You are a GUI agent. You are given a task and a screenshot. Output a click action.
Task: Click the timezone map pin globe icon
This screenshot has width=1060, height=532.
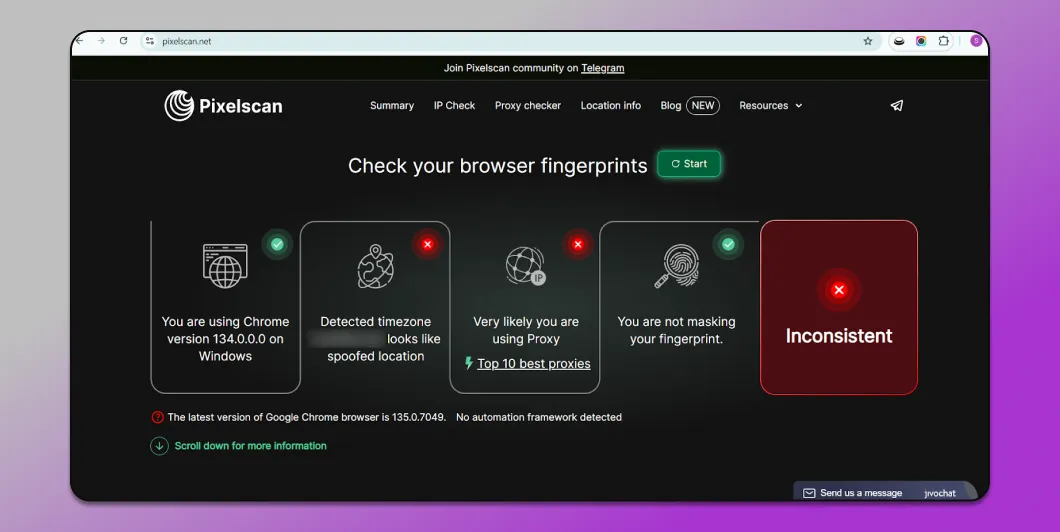point(375,267)
